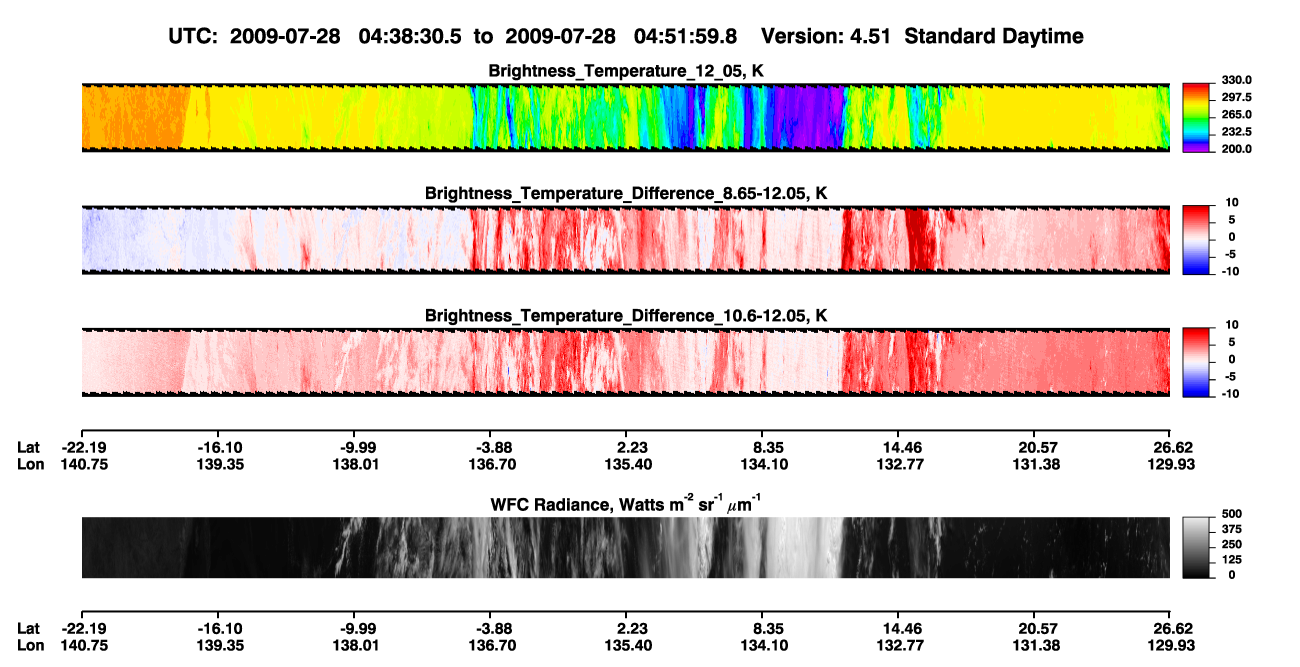Click the start time '04:38:30.5' in header

pyautogui.click(x=410, y=36)
